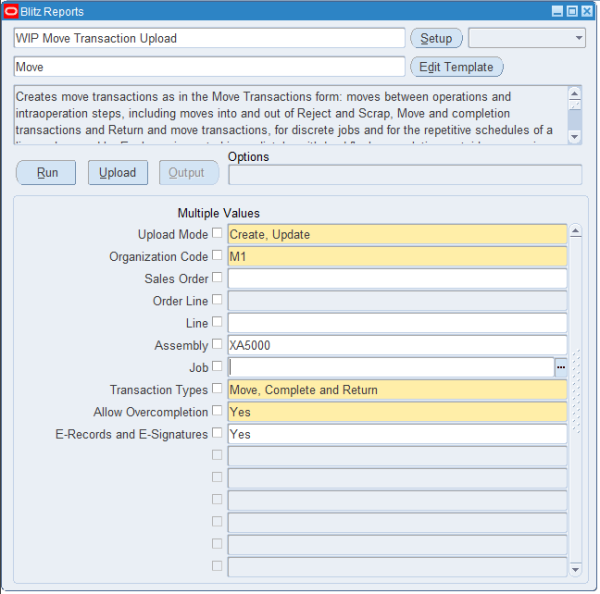This screenshot has width=600, height=594.
Task: Open the Setup button
Action: pyautogui.click(x=436, y=38)
